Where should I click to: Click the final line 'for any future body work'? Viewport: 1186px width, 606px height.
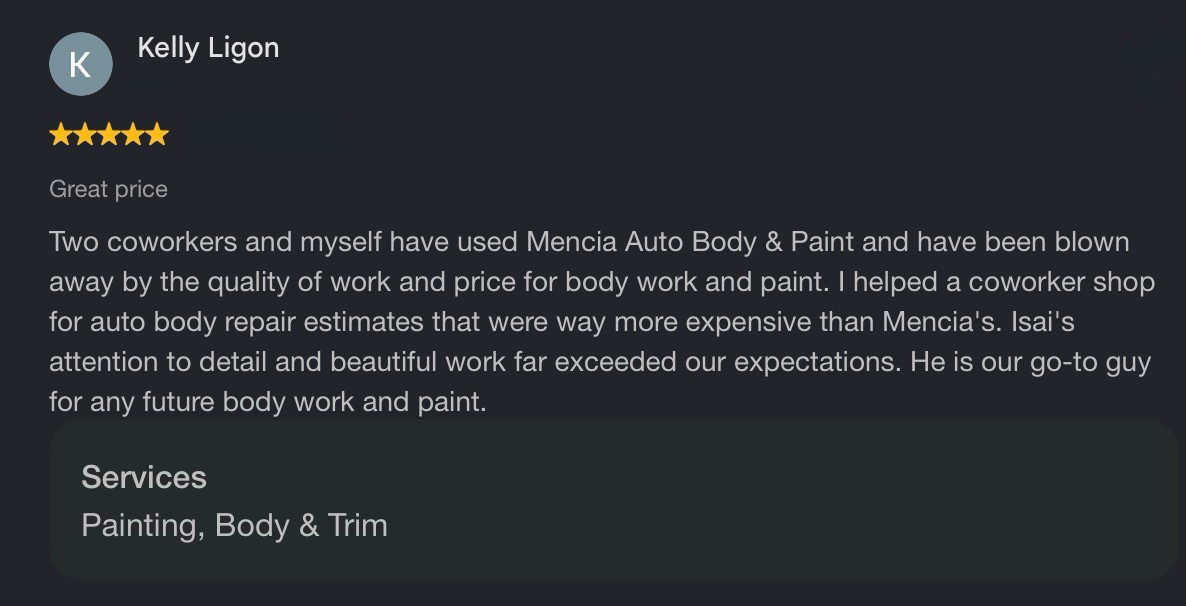(x=268, y=402)
